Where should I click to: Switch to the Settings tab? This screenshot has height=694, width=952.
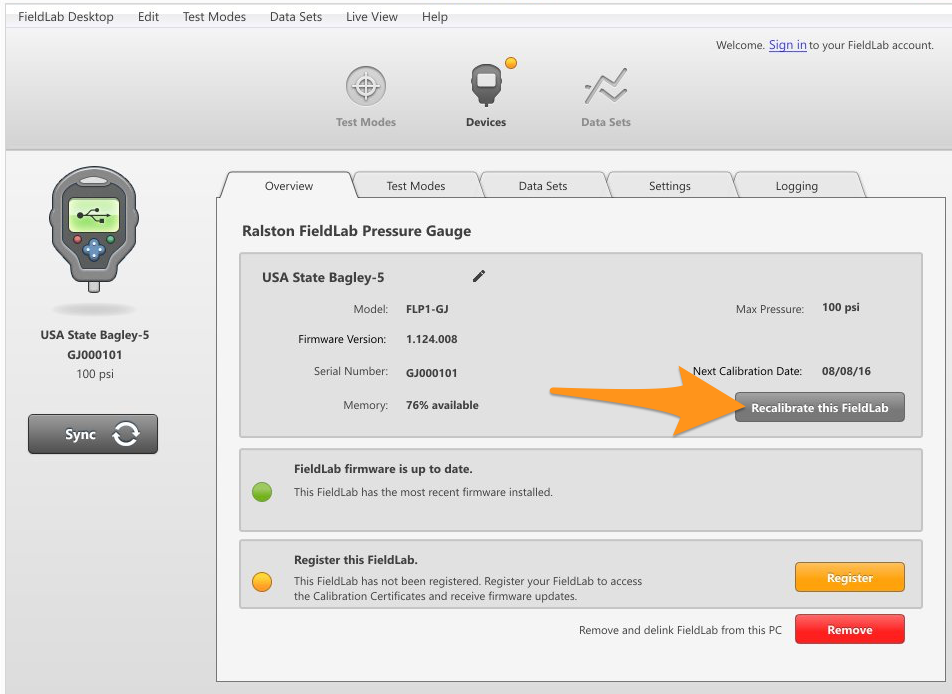[670, 185]
